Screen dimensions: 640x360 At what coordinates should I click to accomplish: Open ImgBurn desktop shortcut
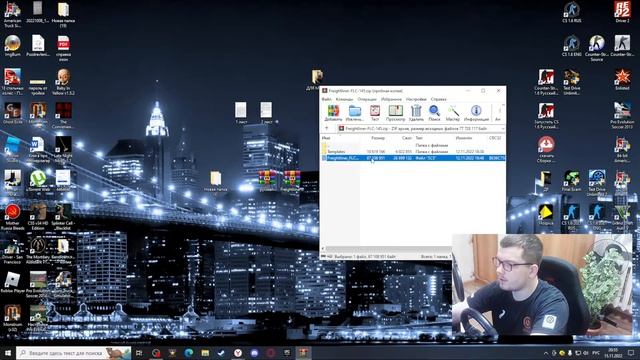[x=12, y=46]
